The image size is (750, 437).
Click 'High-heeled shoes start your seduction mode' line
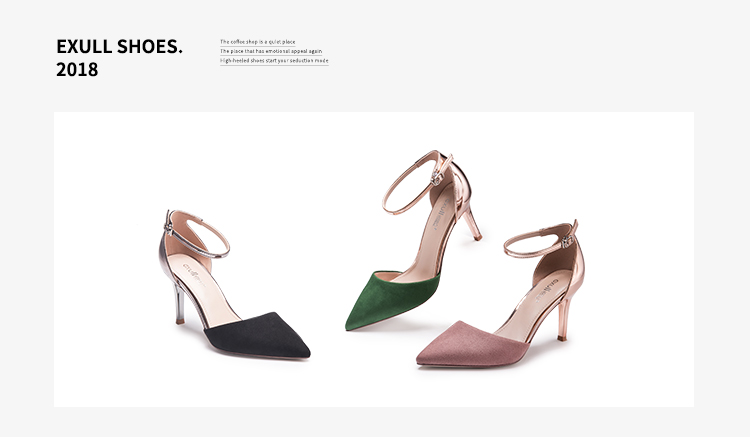coord(274,61)
